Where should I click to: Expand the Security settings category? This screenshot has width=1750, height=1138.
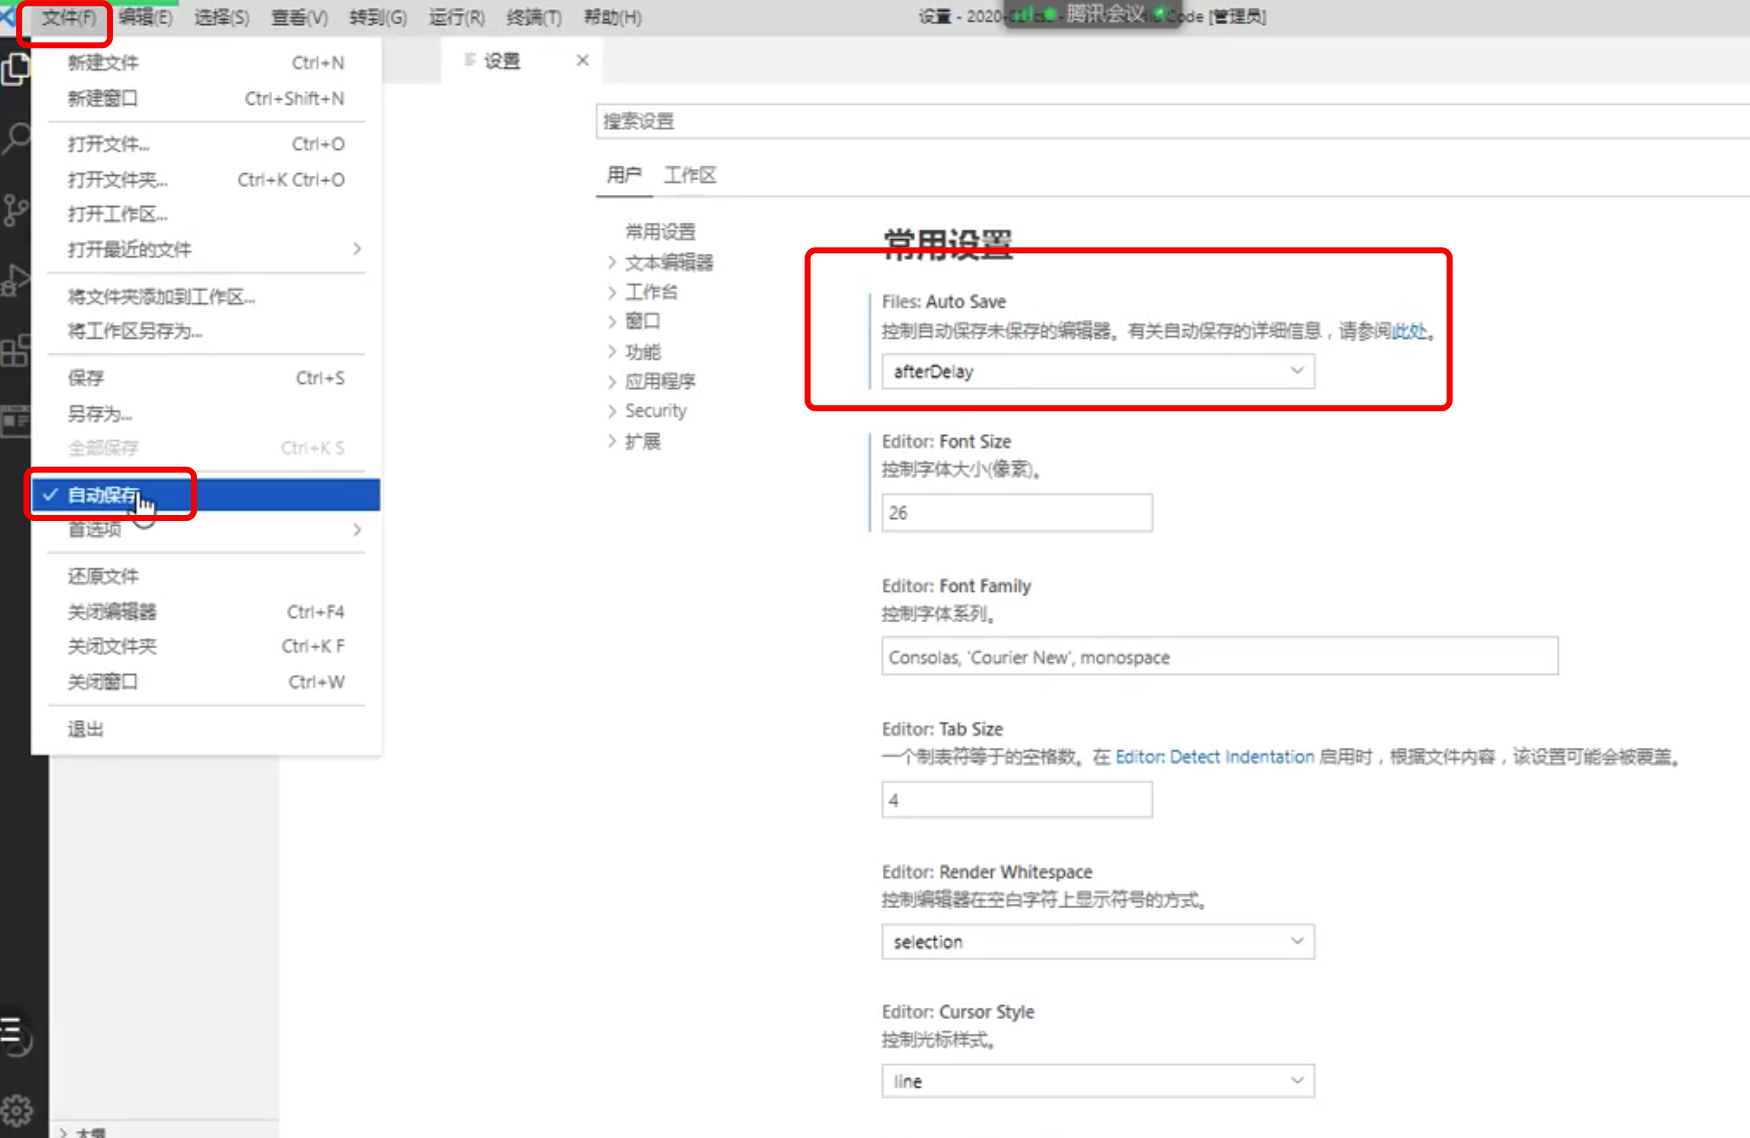coord(655,410)
